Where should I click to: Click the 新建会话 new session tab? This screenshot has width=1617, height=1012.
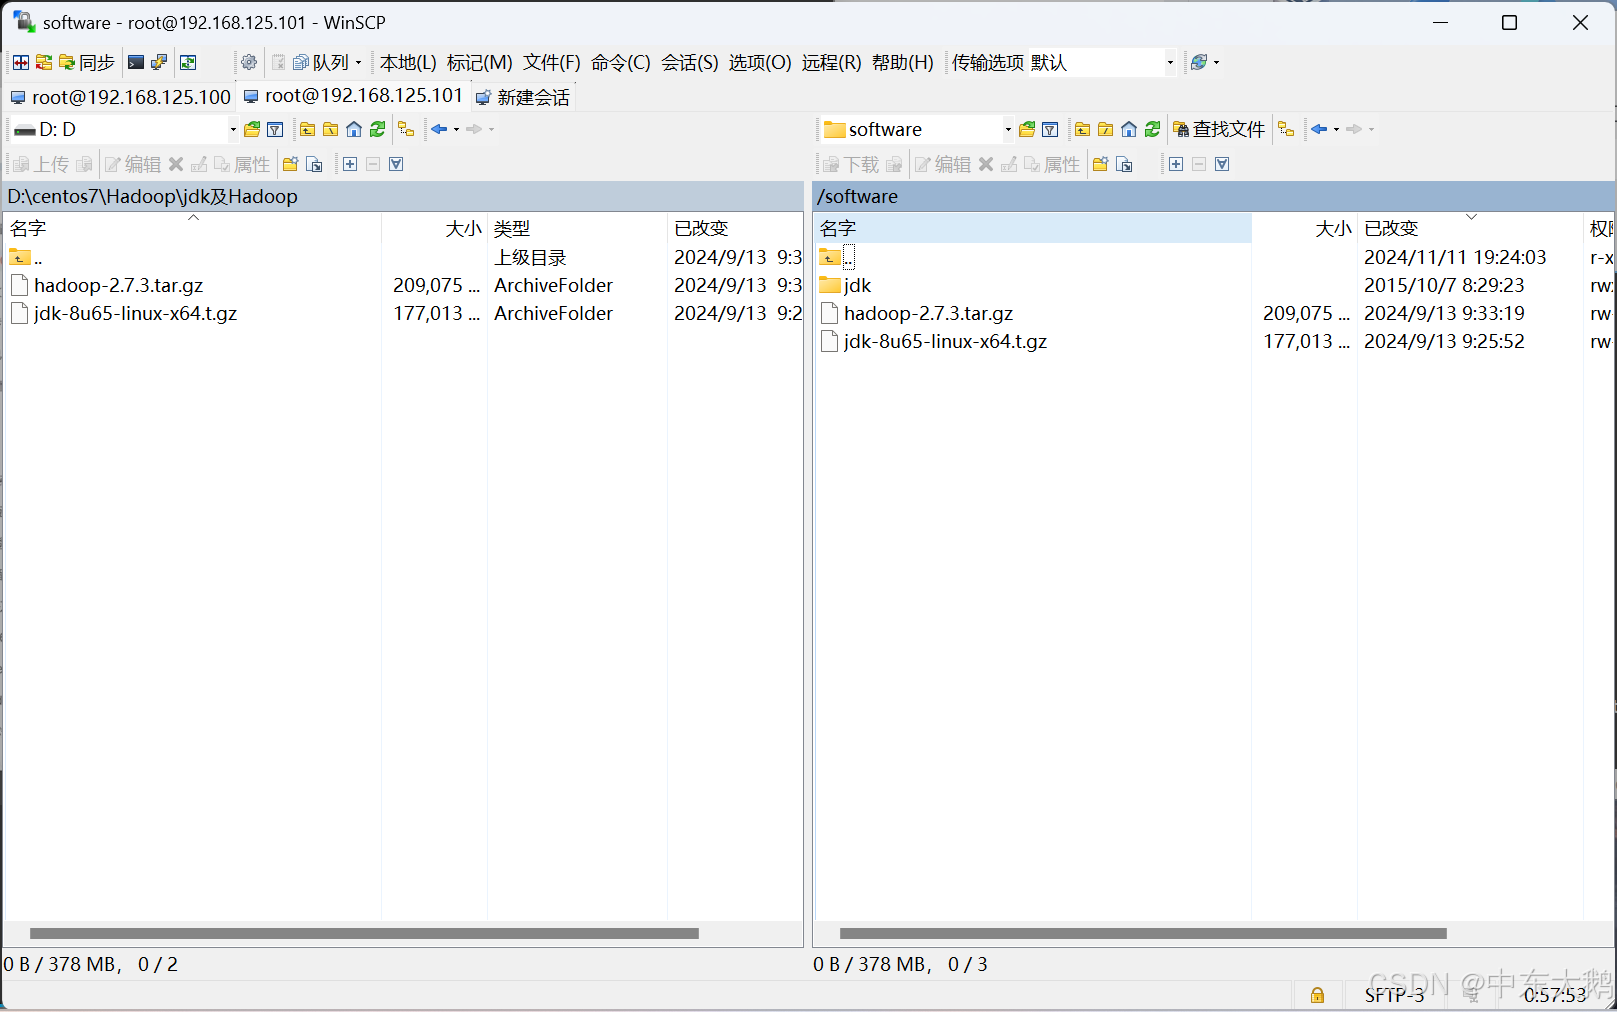click(x=522, y=97)
